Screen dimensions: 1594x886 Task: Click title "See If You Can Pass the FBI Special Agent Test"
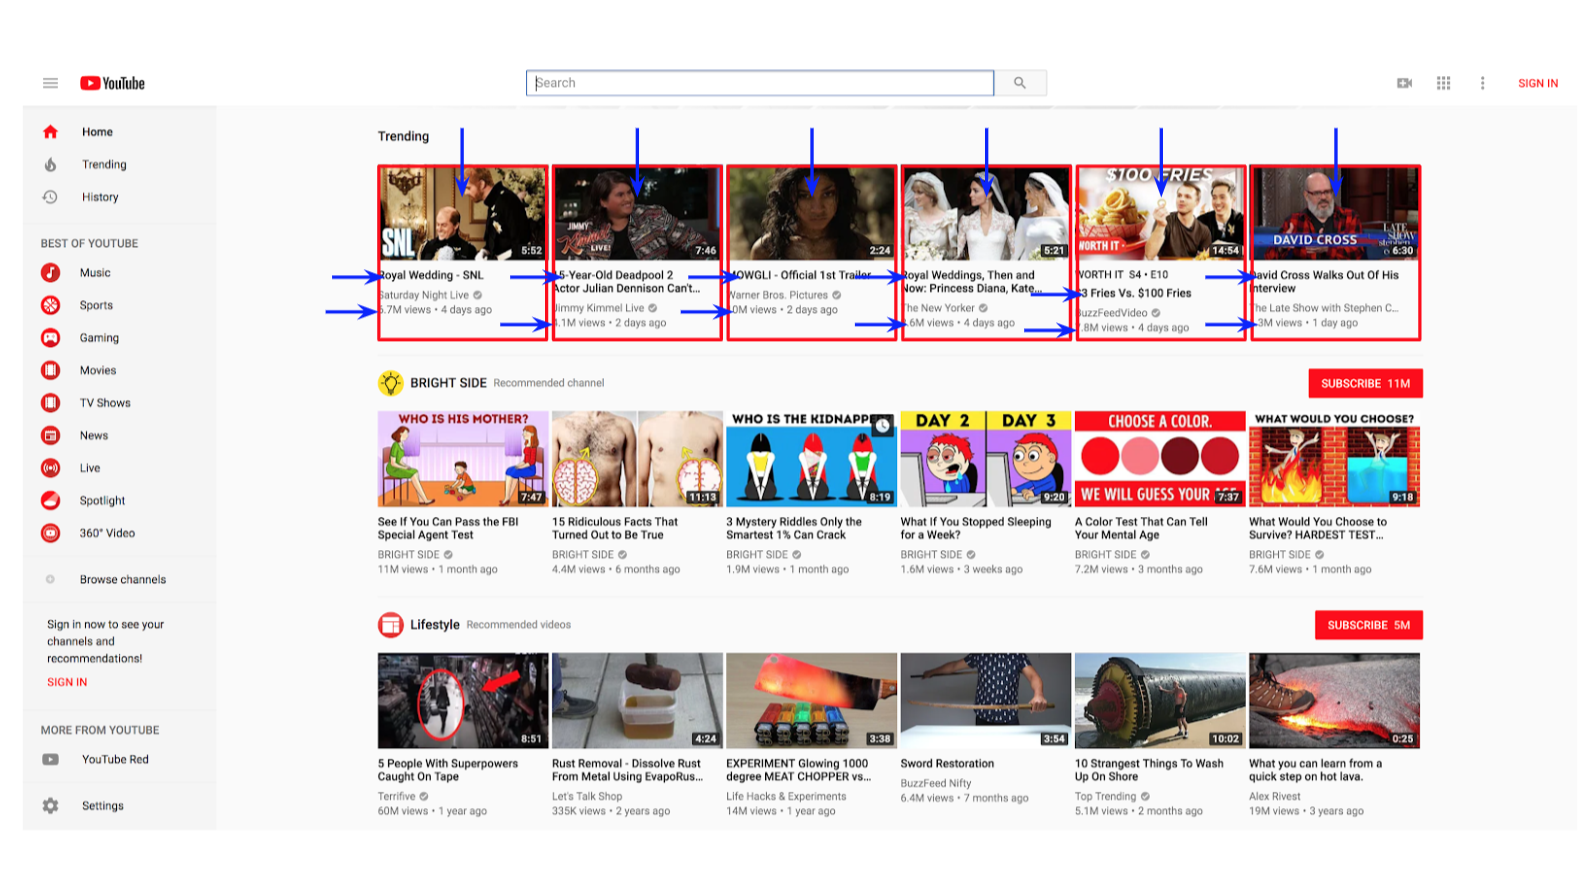click(x=448, y=528)
